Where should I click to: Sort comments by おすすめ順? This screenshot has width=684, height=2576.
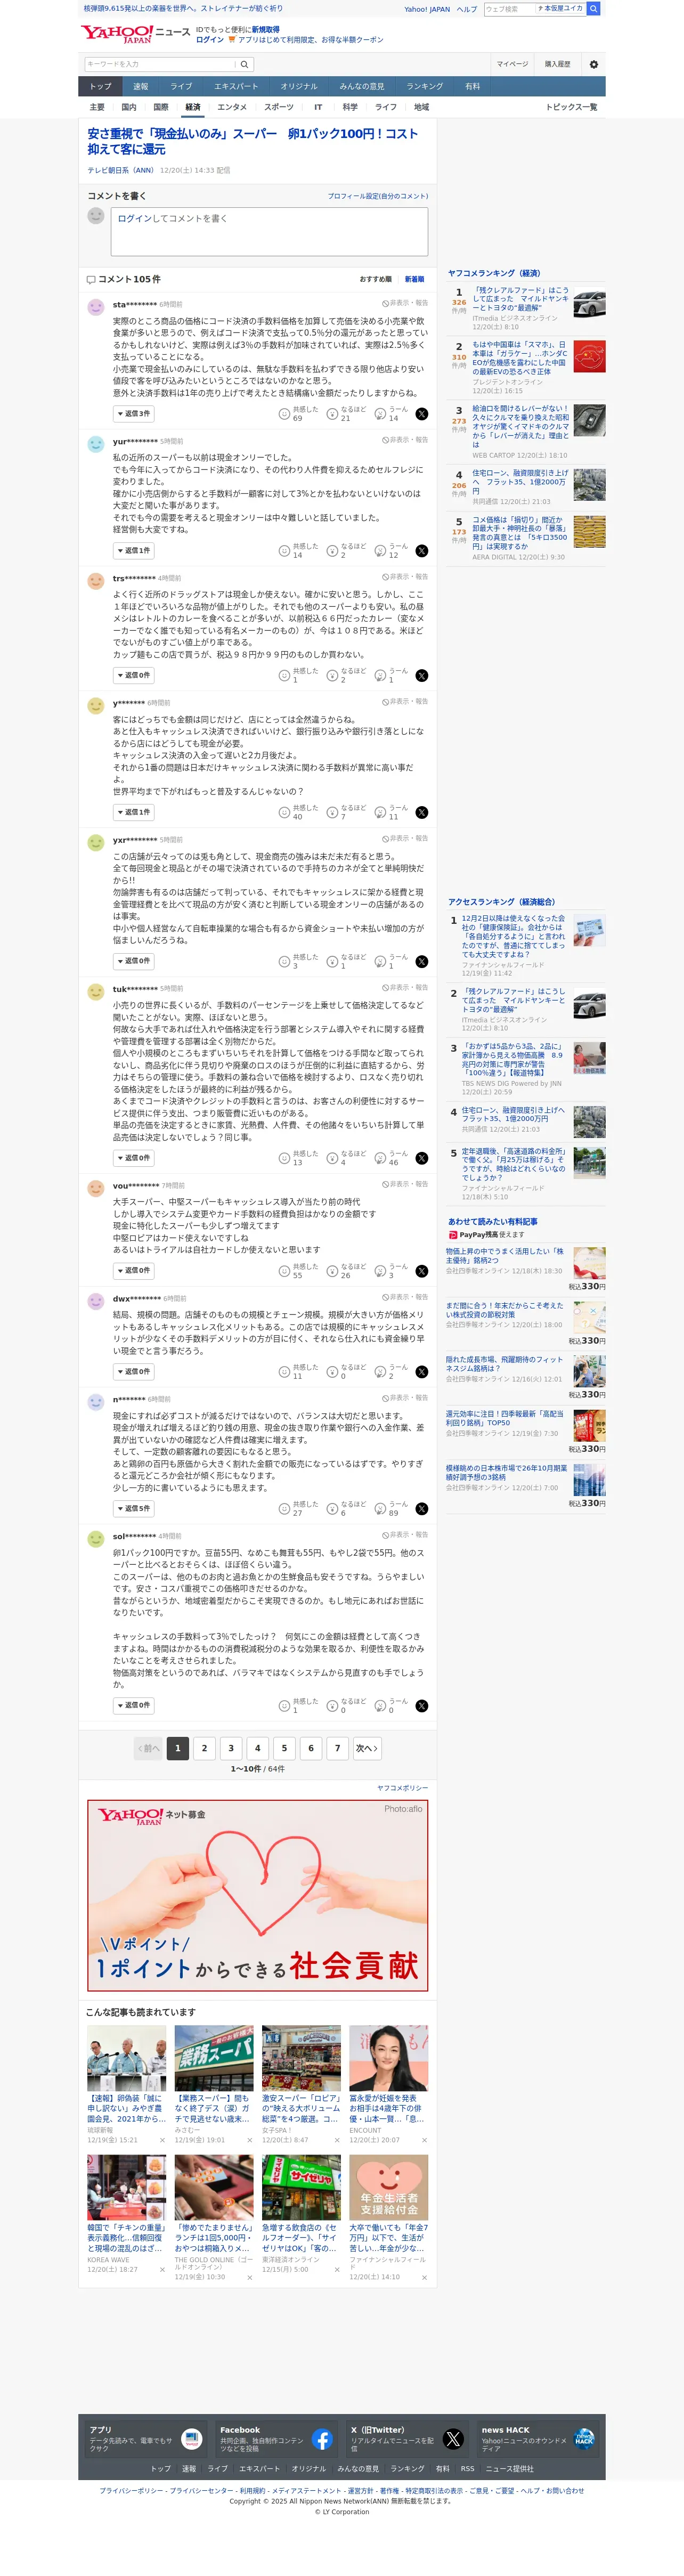tap(376, 279)
